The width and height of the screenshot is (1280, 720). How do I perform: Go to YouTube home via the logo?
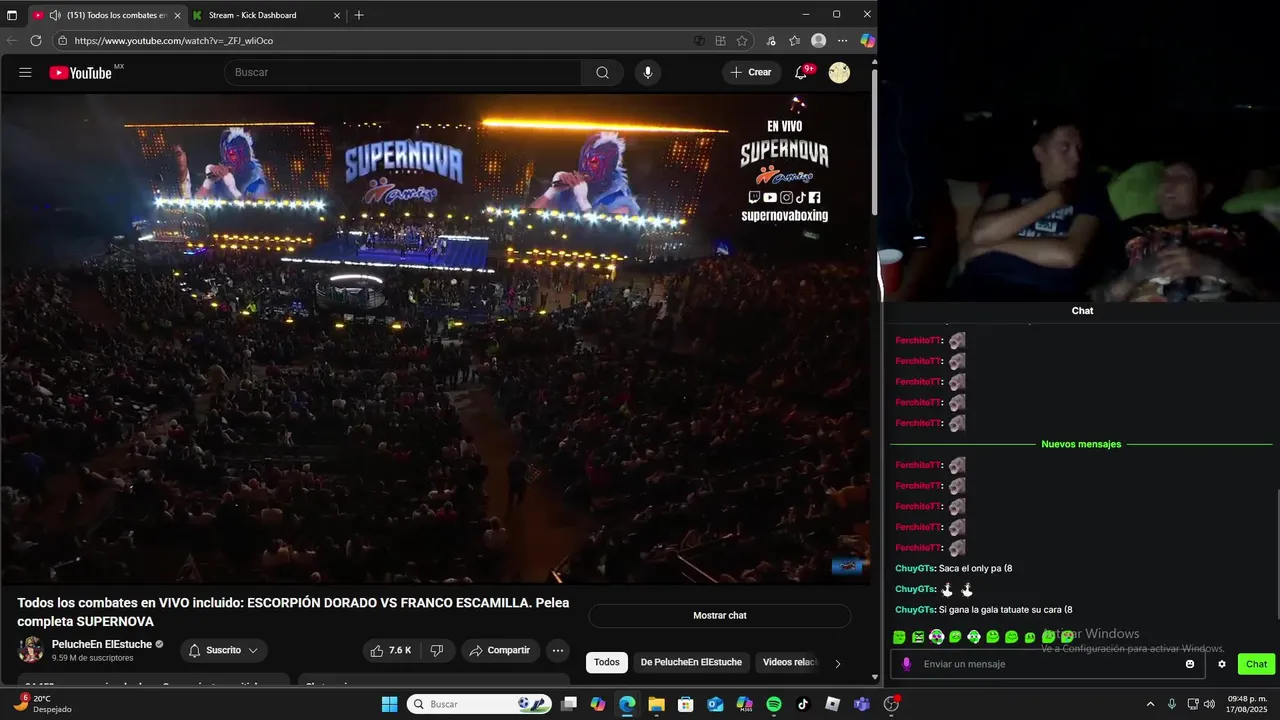coord(81,72)
